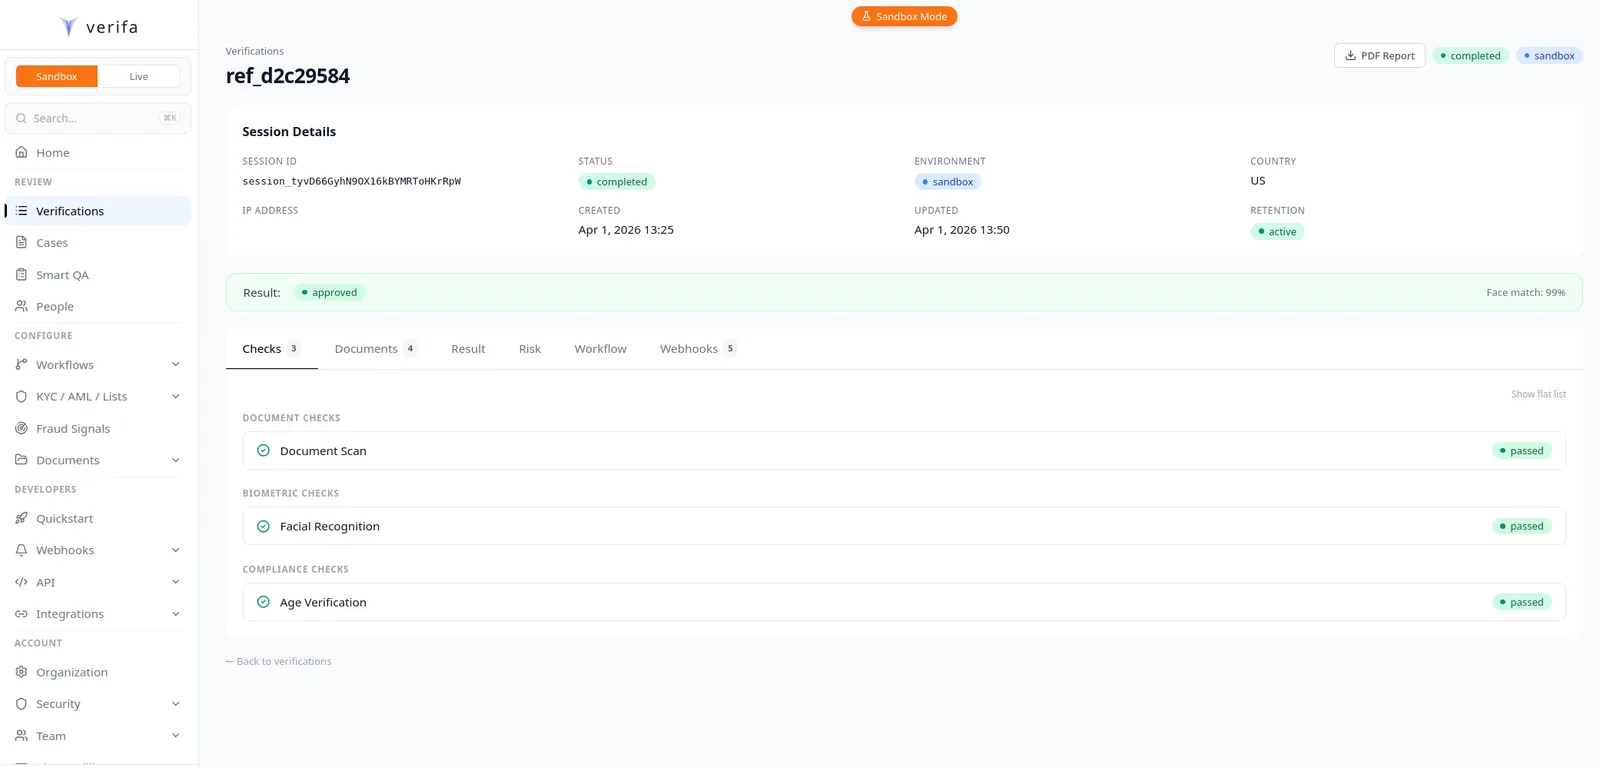Viewport: 1600px width, 768px height.
Task: Click the Verifications list icon
Action: pyautogui.click(x=21, y=211)
